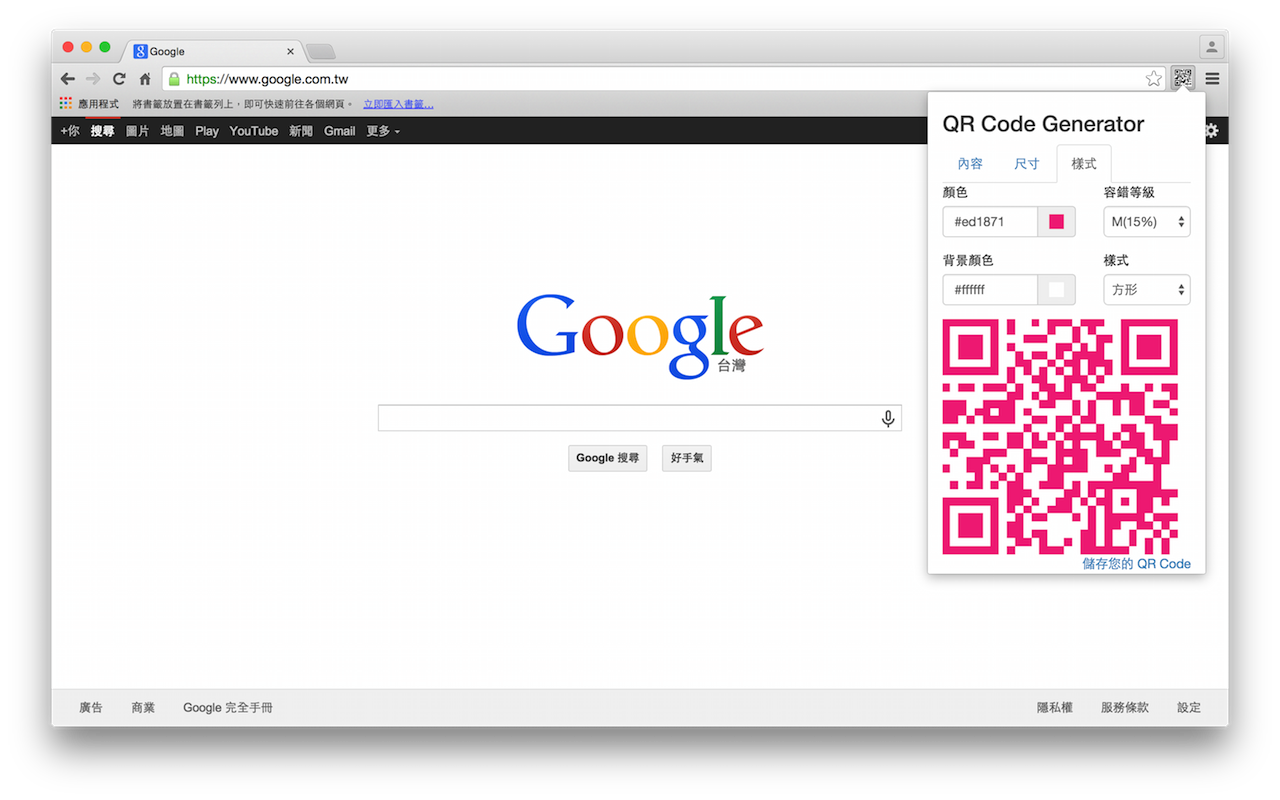The height and width of the screenshot is (800, 1280).
Task: Open the 應用程式 apps grid icon
Action: coord(64,103)
